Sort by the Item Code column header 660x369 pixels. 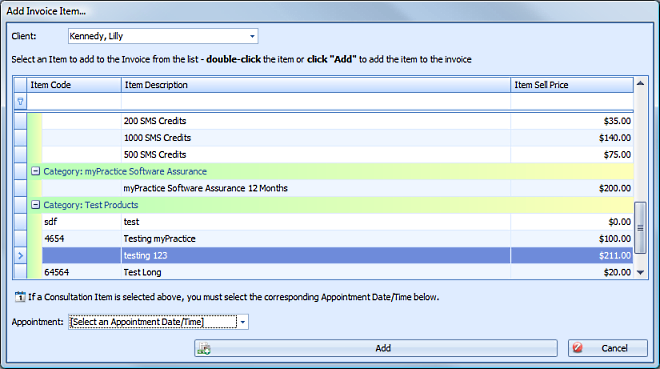[74, 85]
